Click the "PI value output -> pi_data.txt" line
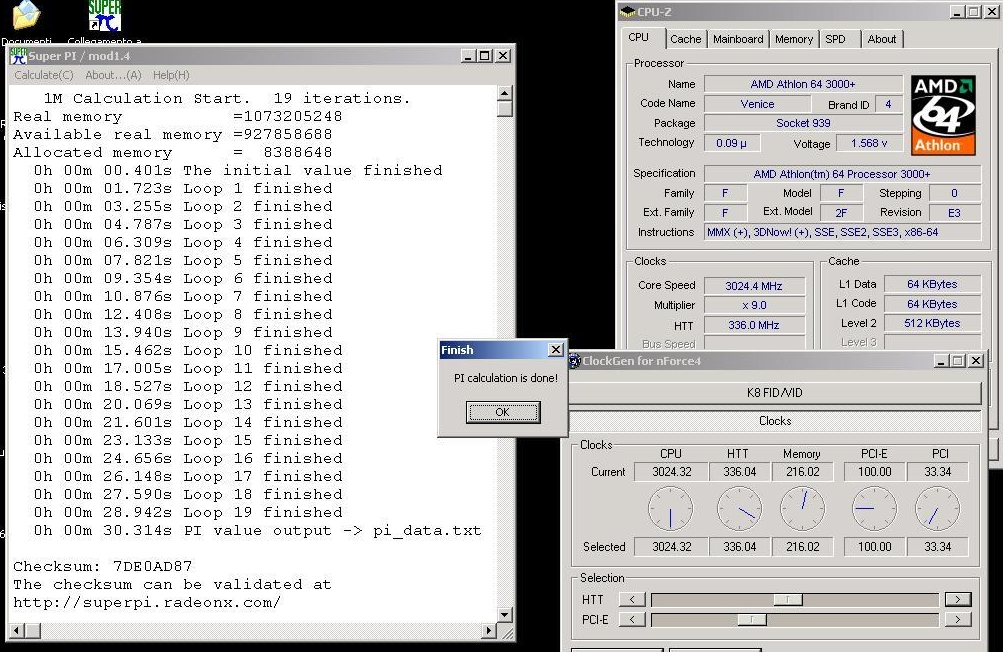 [257, 530]
